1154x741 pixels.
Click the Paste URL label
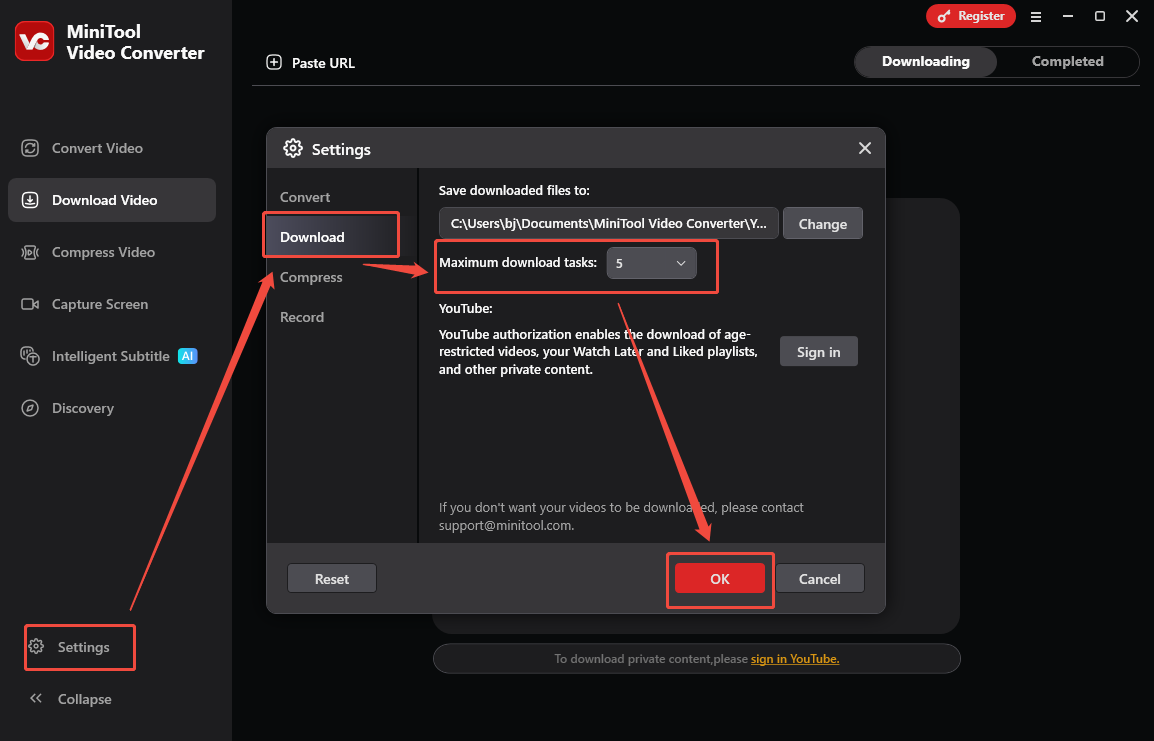323,63
